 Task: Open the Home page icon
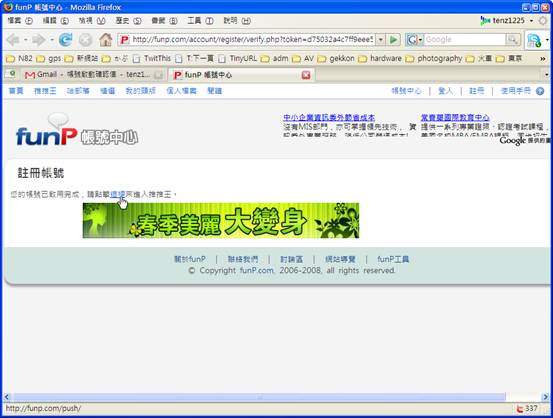click(x=105, y=40)
